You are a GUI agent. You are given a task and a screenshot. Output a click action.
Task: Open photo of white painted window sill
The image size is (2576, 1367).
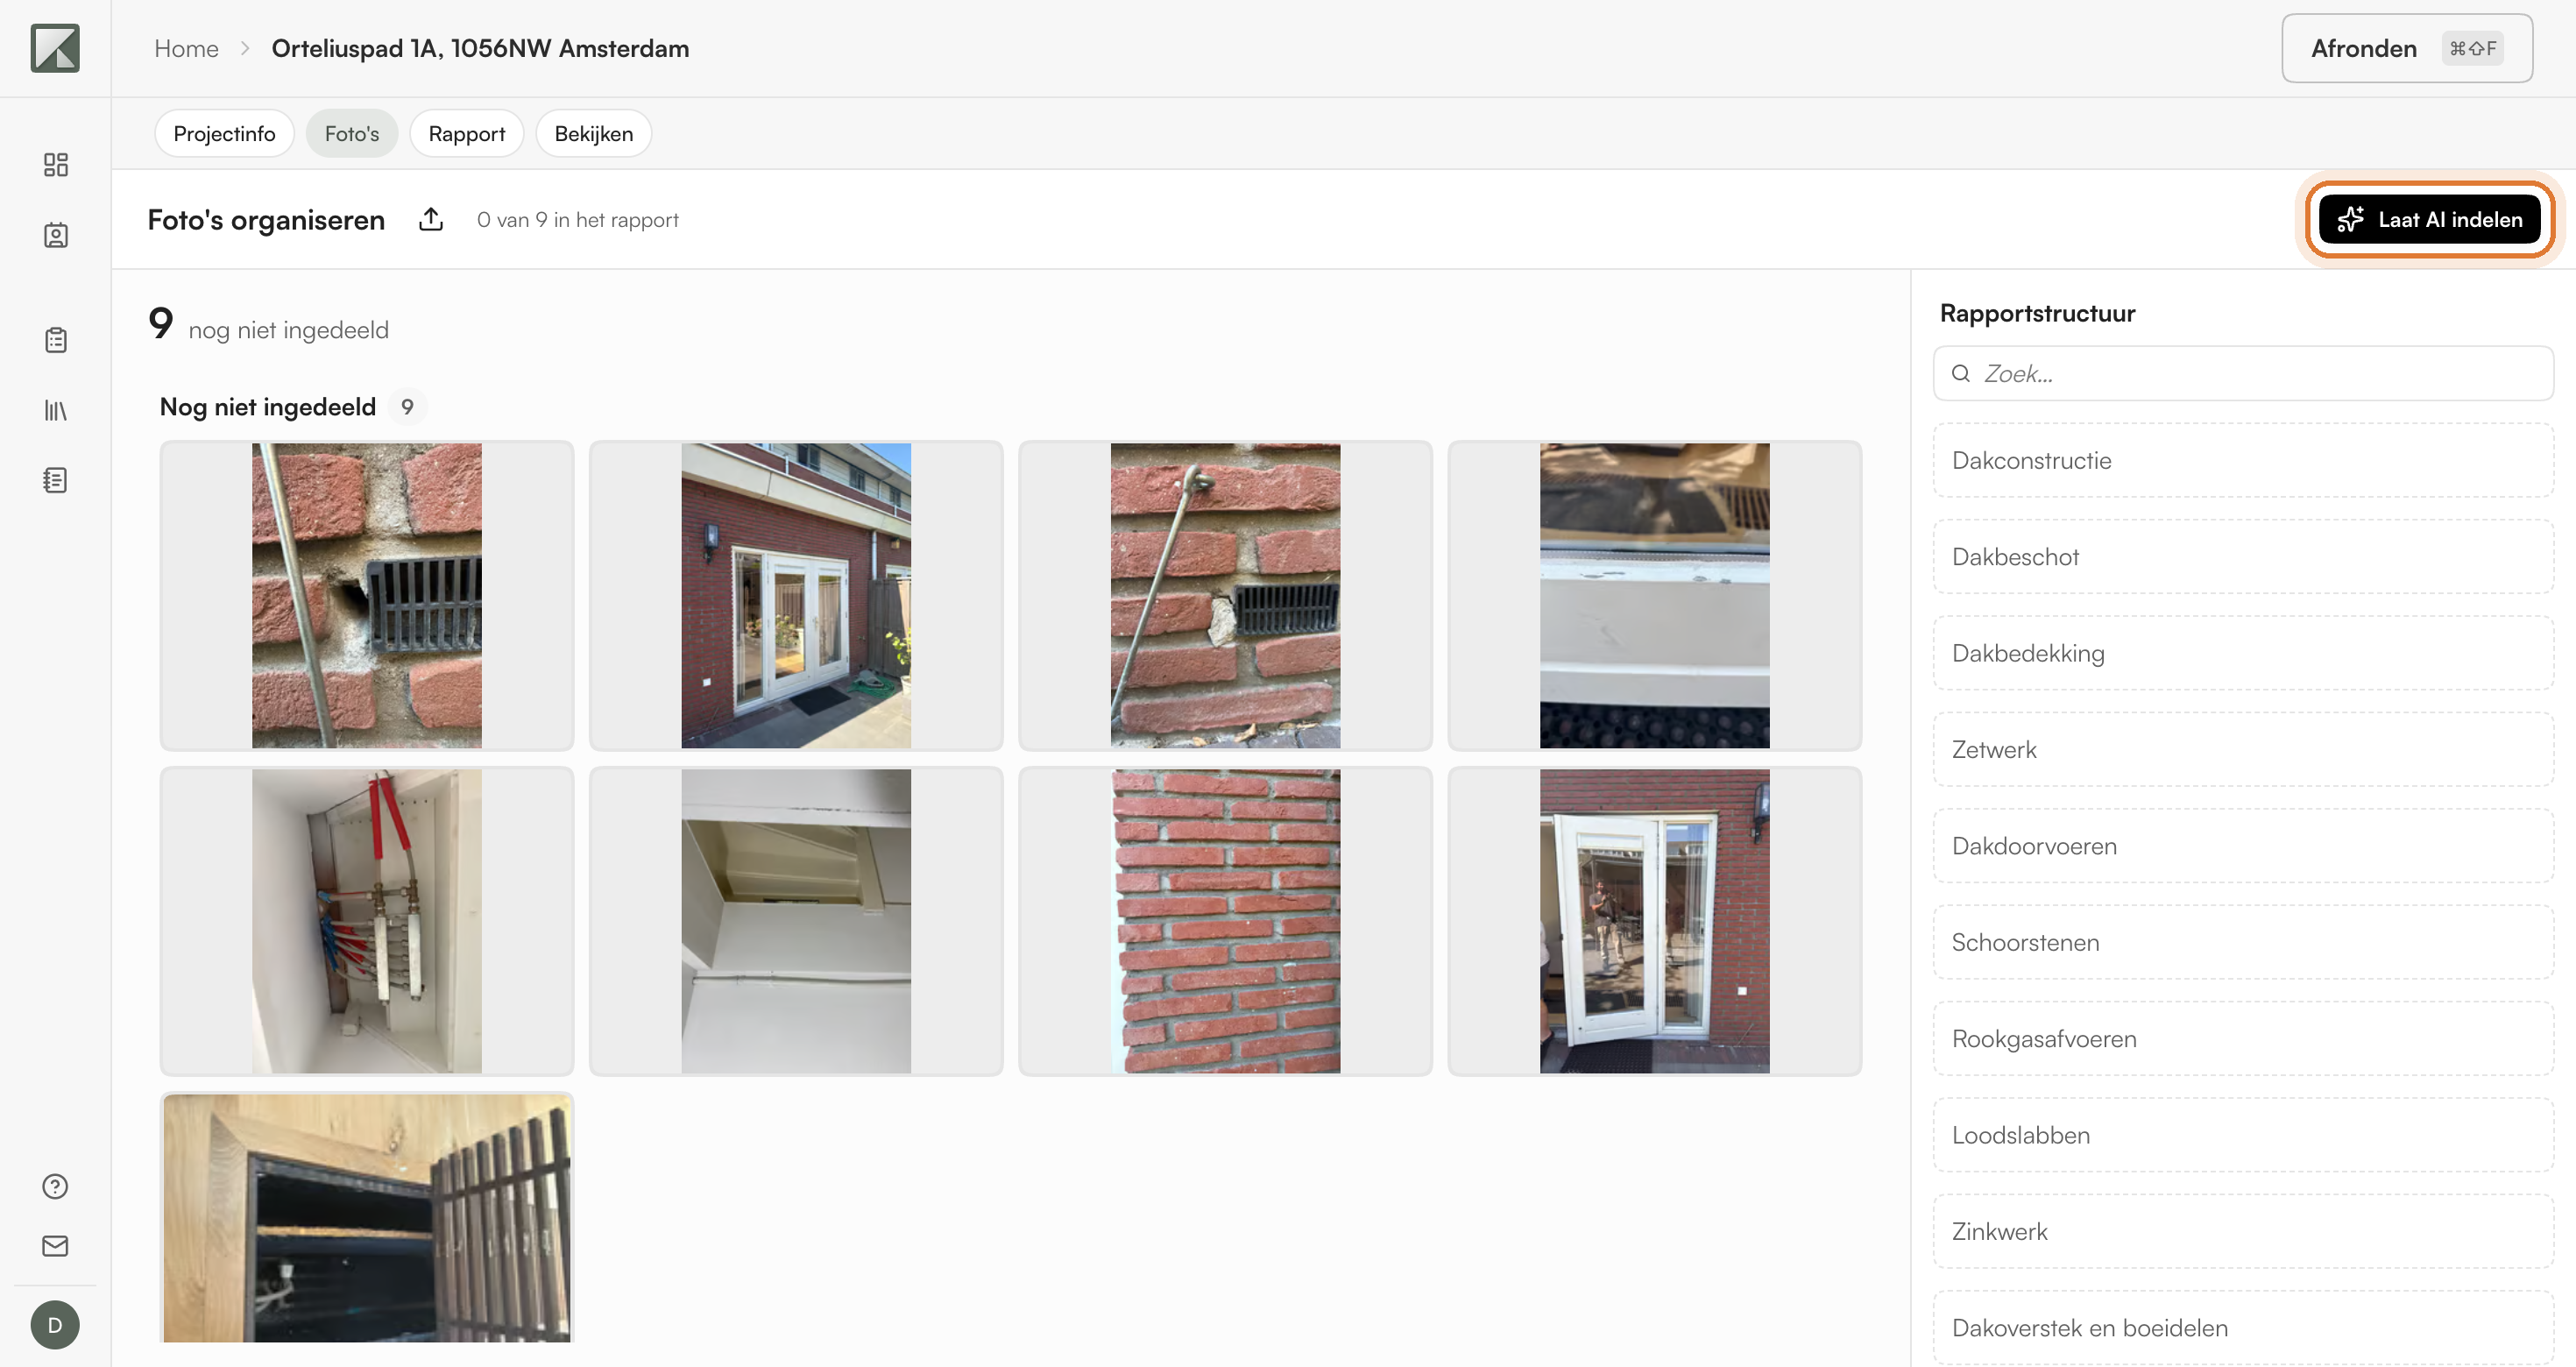pyautogui.click(x=1655, y=596)
